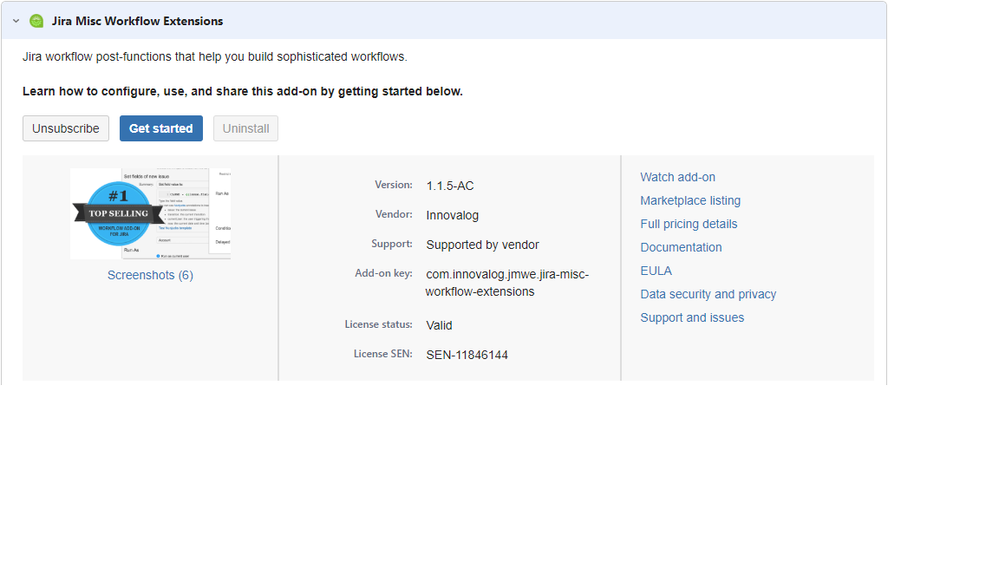999x562 pixels.
Task: Click the Add-on key: label
Action: (x=384, y=273)
